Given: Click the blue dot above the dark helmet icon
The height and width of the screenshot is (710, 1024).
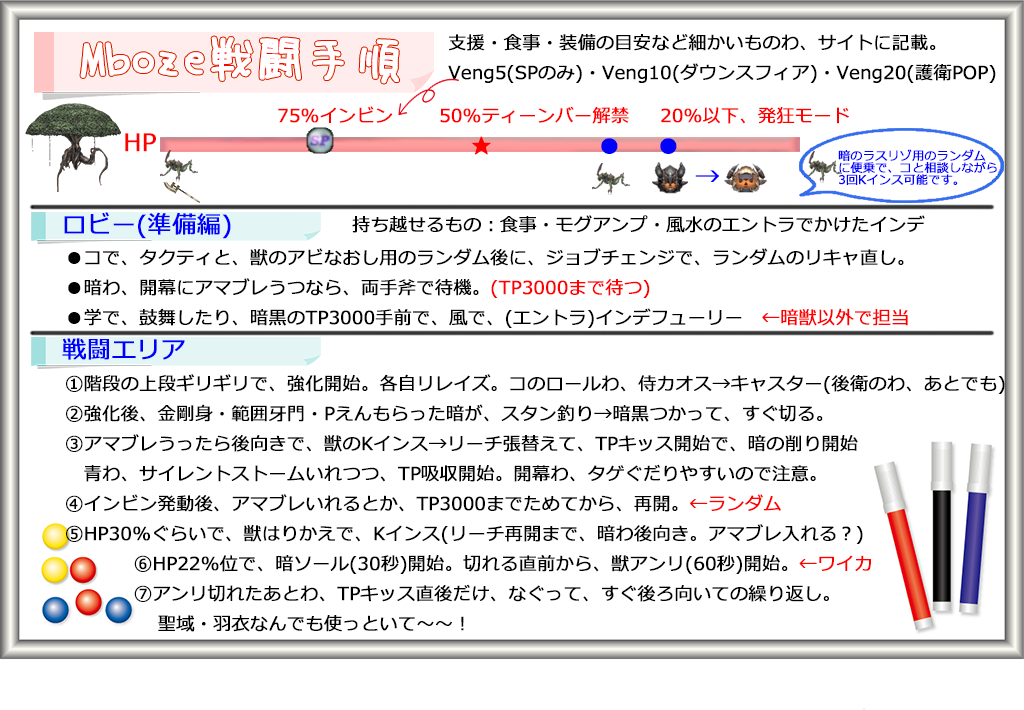Looking at the screenshot, I should 668,146.
